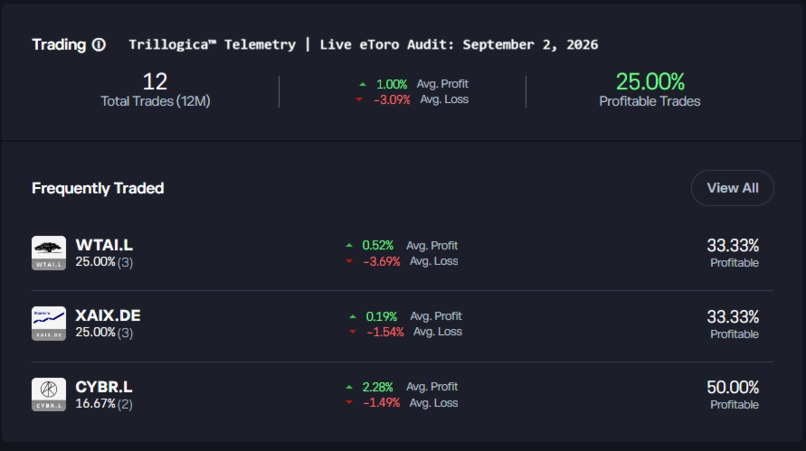Image resolution: width=806 pixels, height=451 pixels.
Task: Click CYBR.L 2.28% Avg. Profit
Action: (x=378, y=387)
